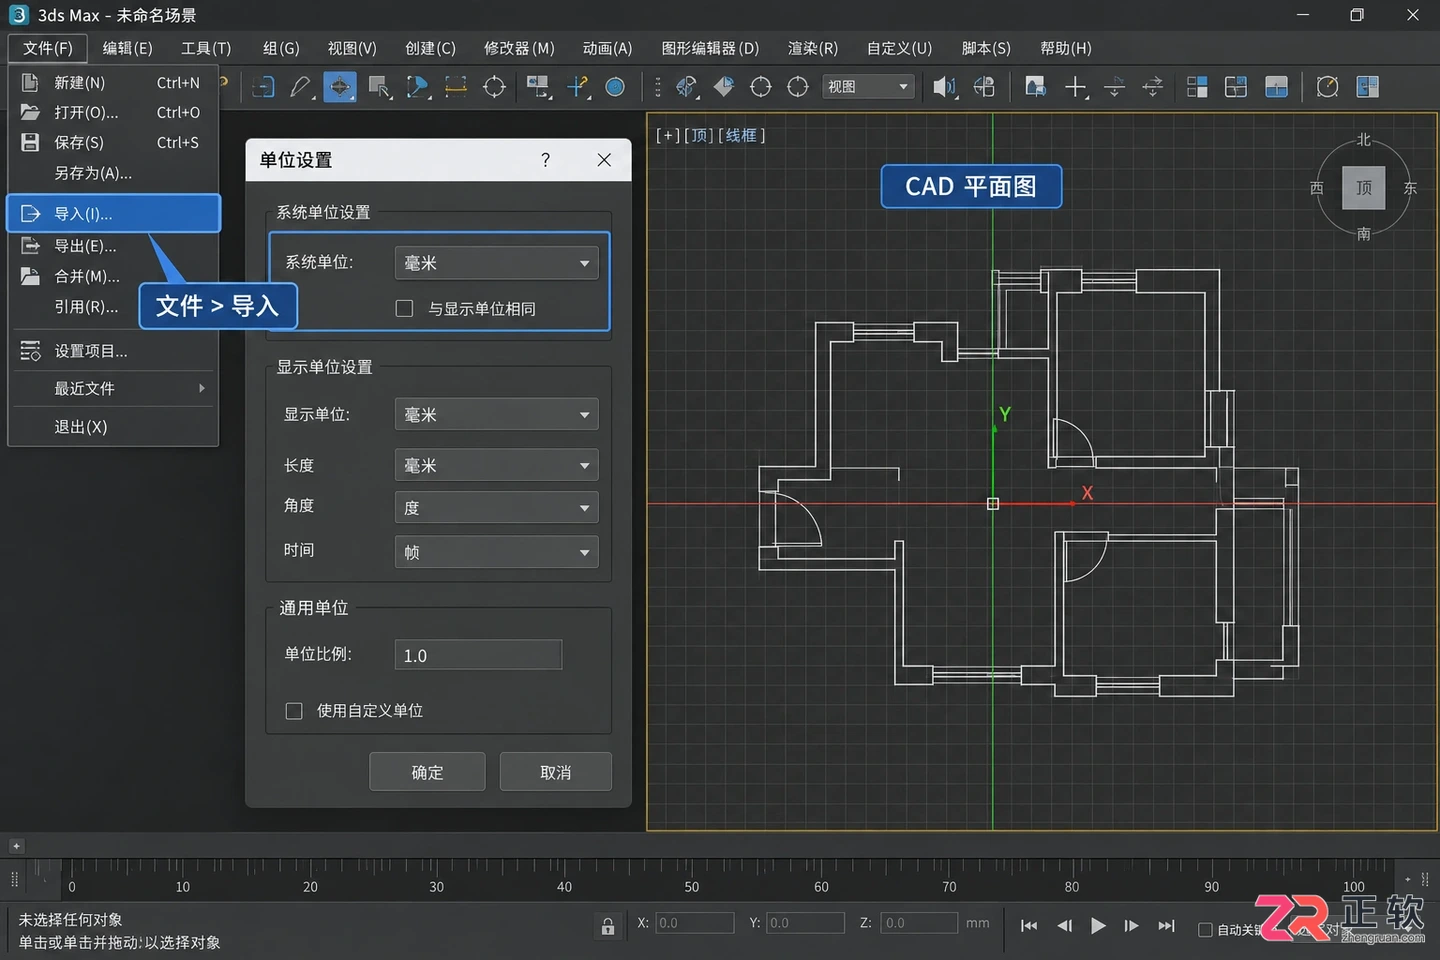Click the 单位比例 input field
The width and height of the screenshot is (1440, 960).
point(478,655)
